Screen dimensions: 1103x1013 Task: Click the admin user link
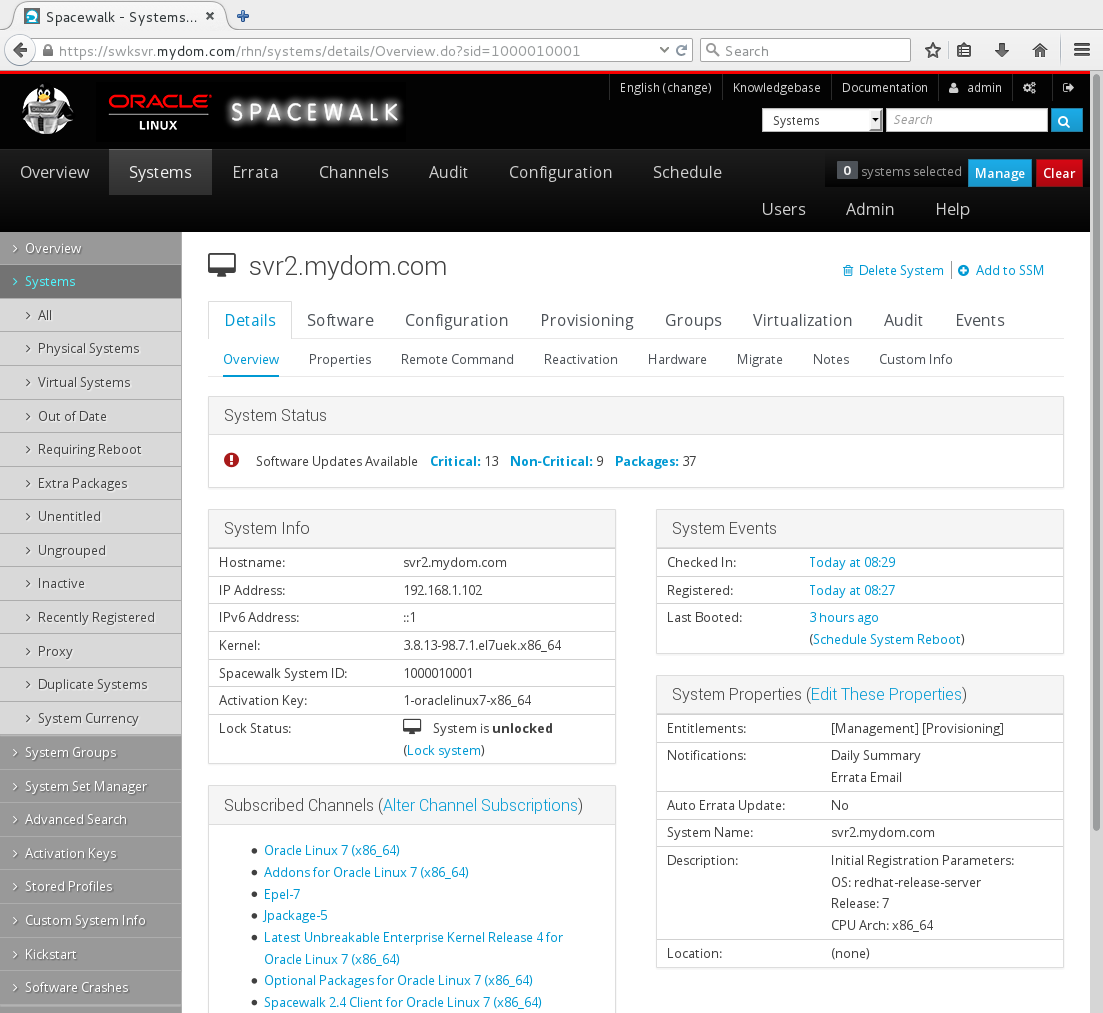[975, 88]
